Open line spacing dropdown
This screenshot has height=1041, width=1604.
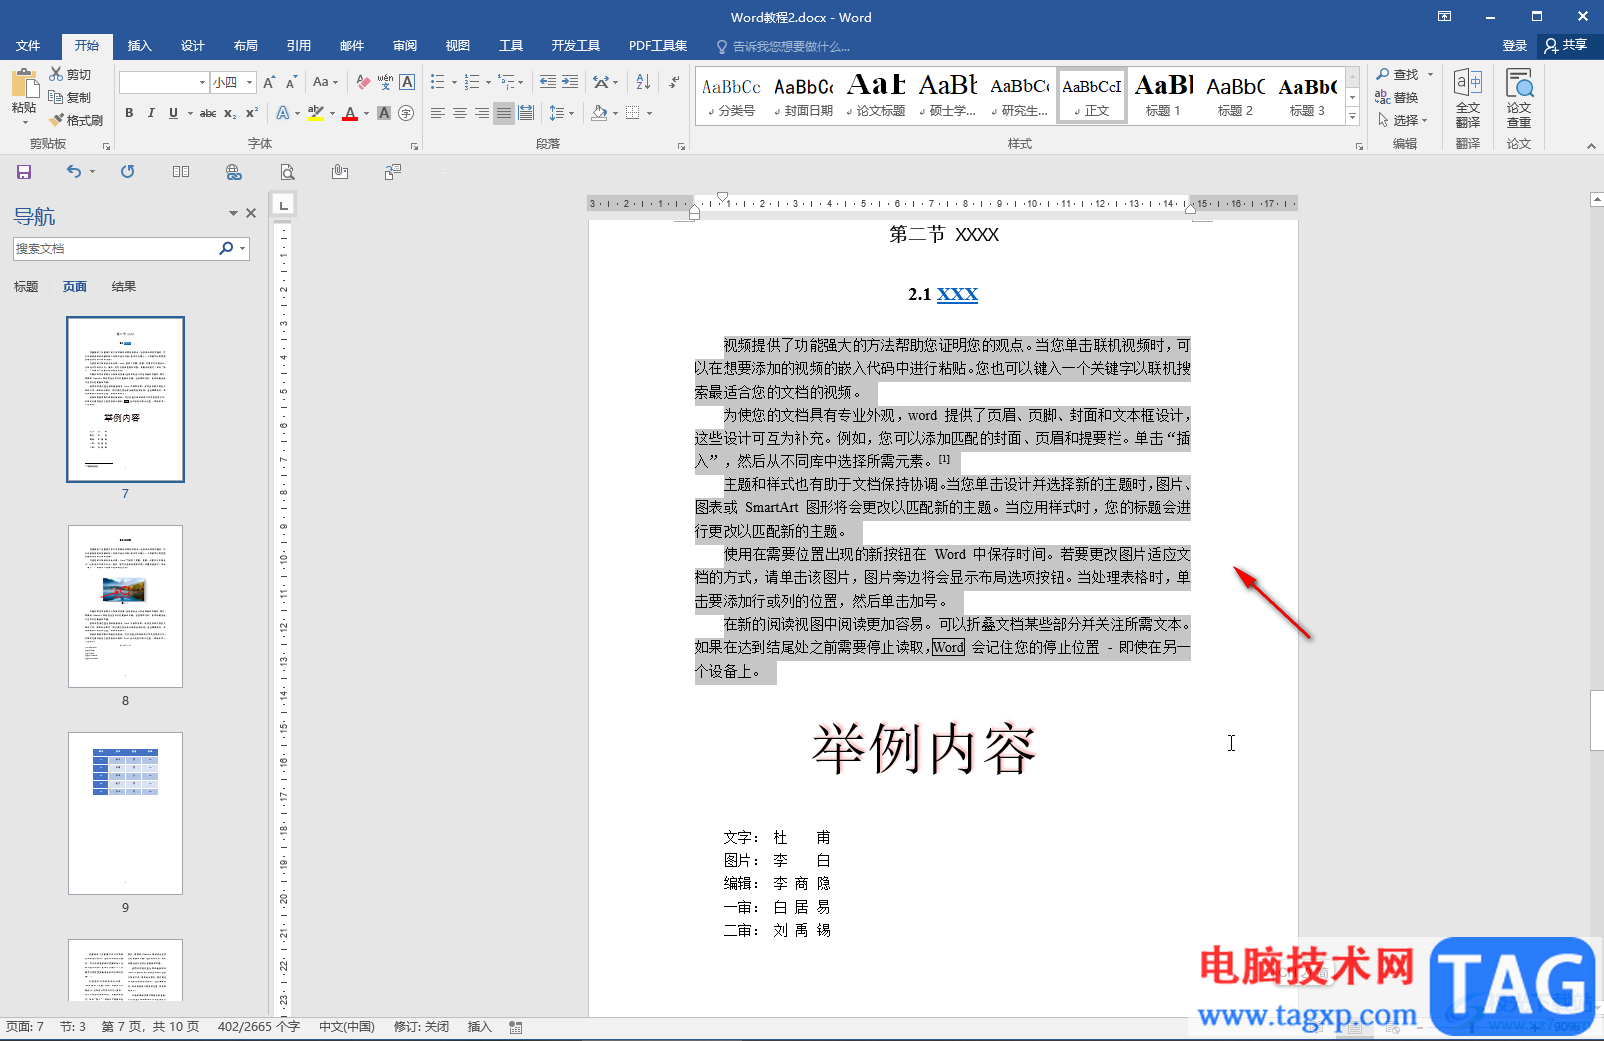point(561,113)
